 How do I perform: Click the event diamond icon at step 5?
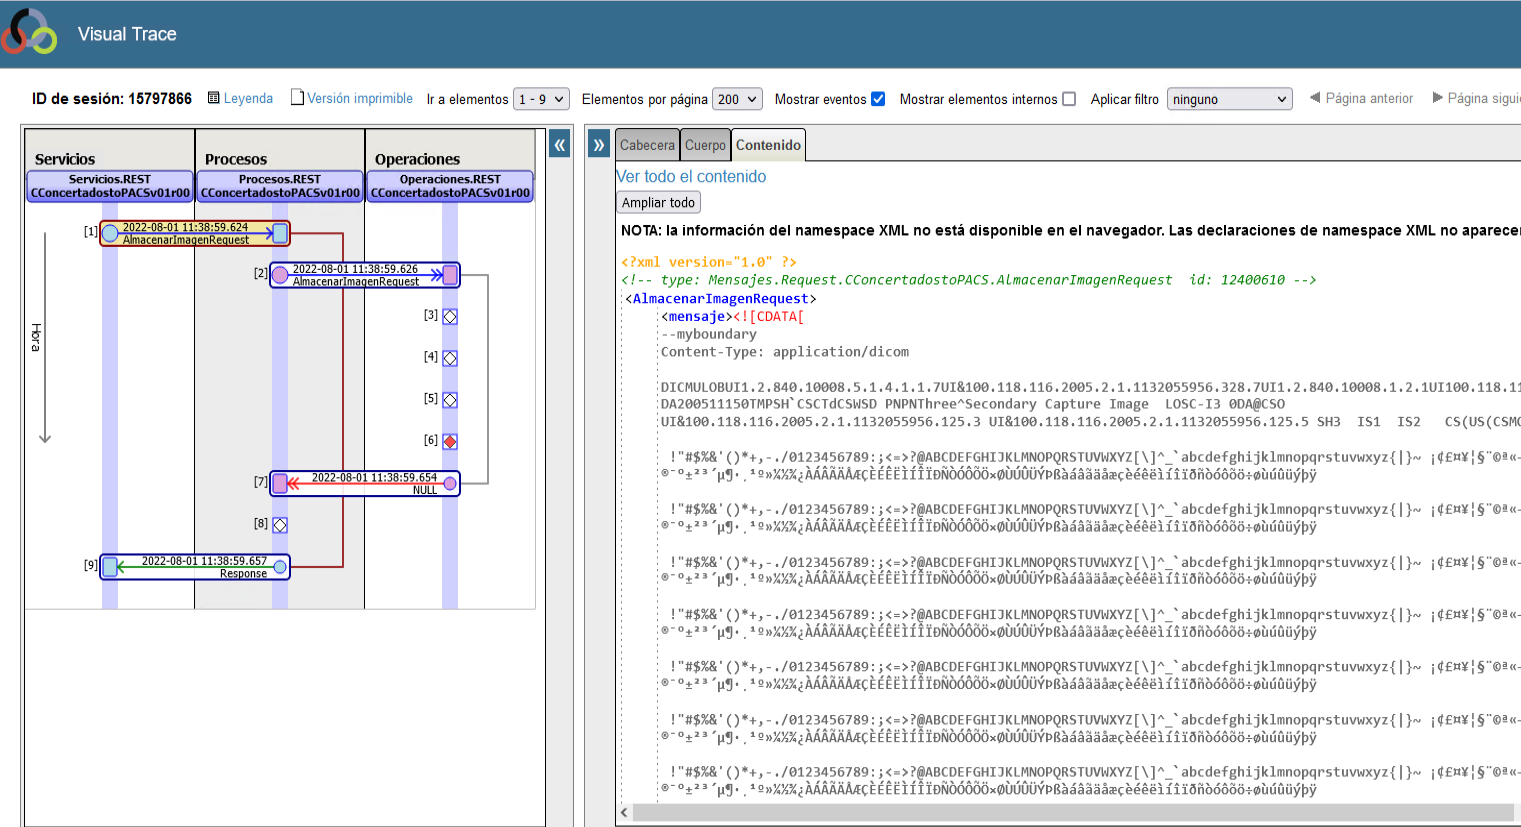tap(450, 400)
